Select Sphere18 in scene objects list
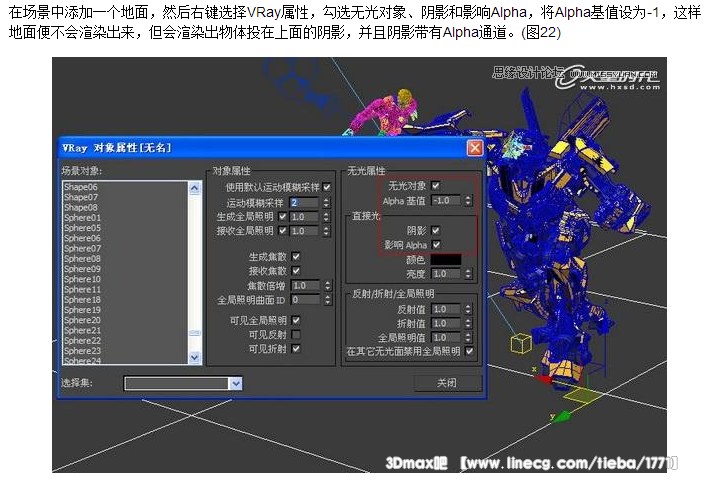This screenshot has width=707, height=480. point(83,300)
